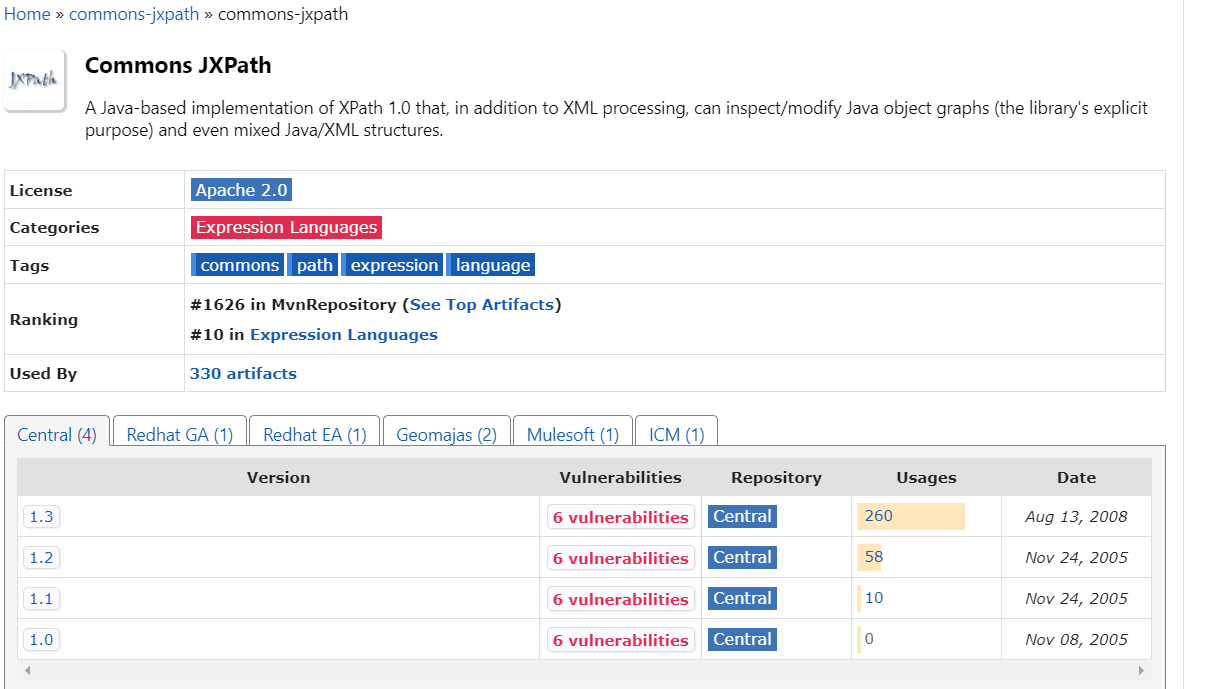Switch to the Redhat GA tab

point(179,433)
